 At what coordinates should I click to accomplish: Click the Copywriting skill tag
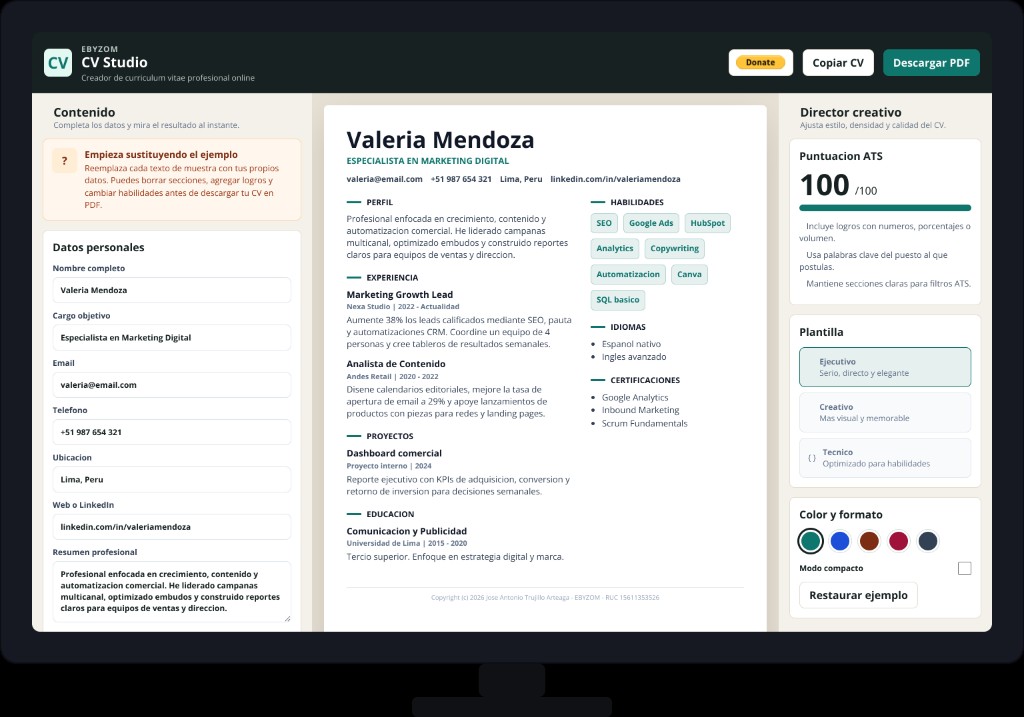pos(675,249)
